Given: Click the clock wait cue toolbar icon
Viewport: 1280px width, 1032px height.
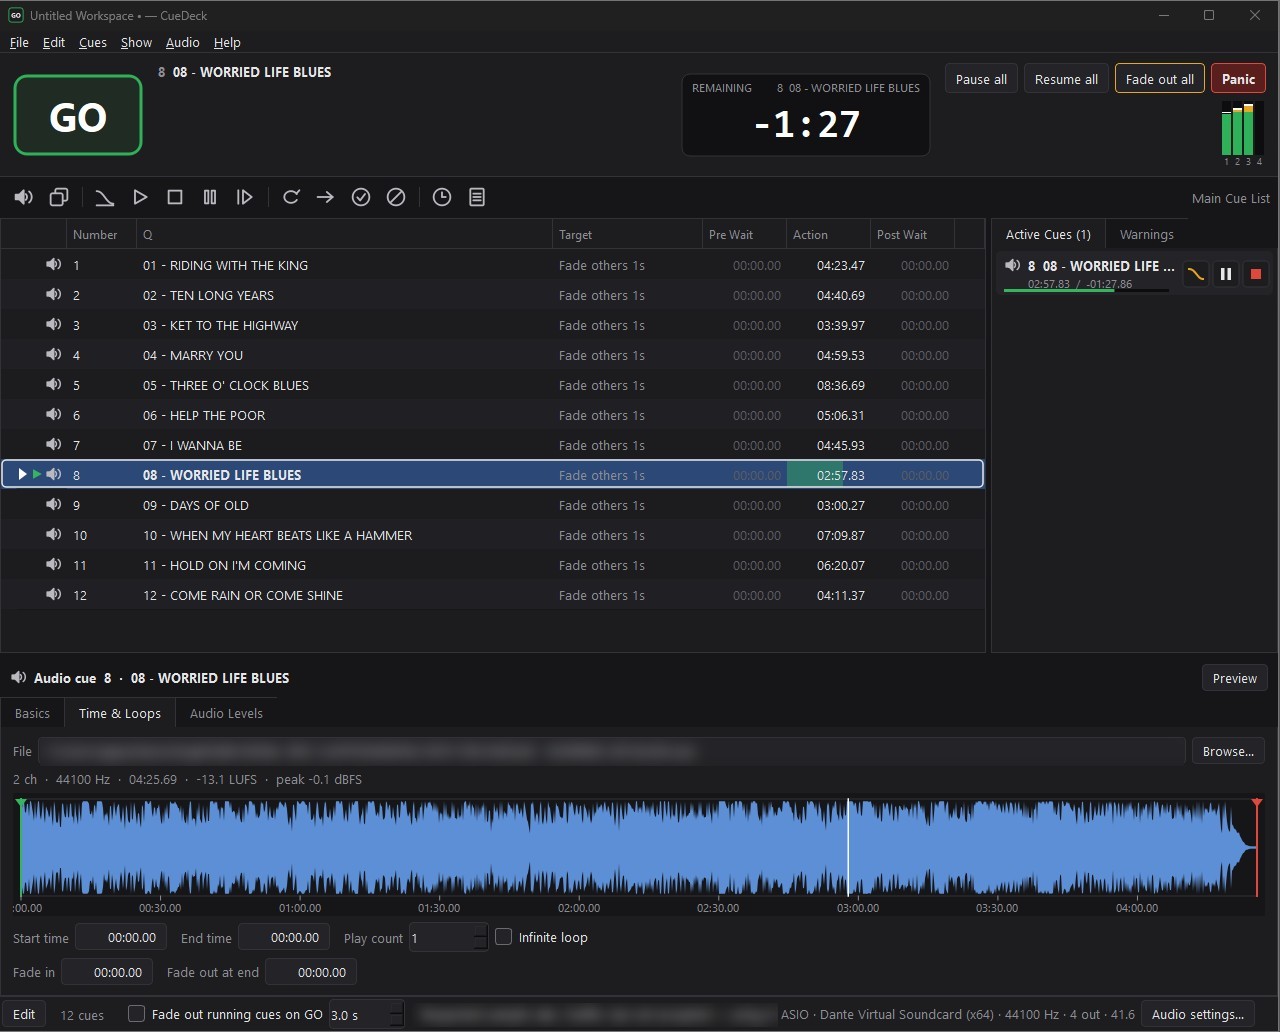Looking at the screenshot, I should pos(442,197).
